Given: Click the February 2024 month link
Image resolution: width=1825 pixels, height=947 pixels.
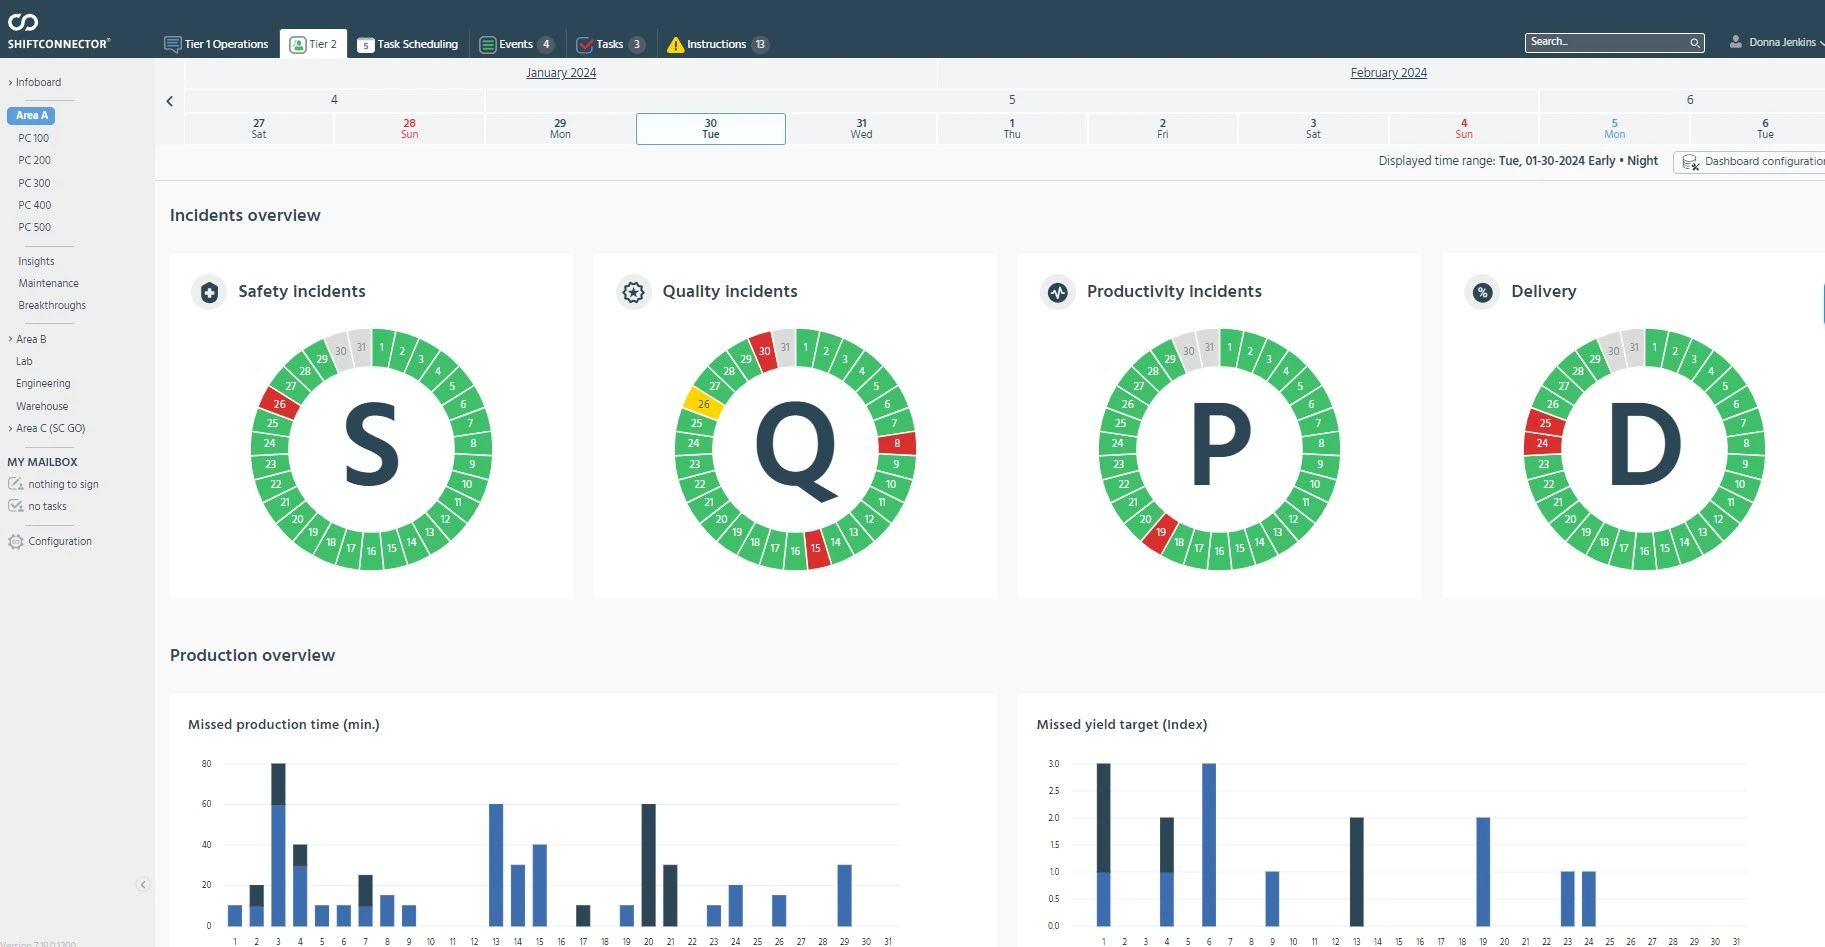Looking at the screenshot, I should pos(1389,73).
